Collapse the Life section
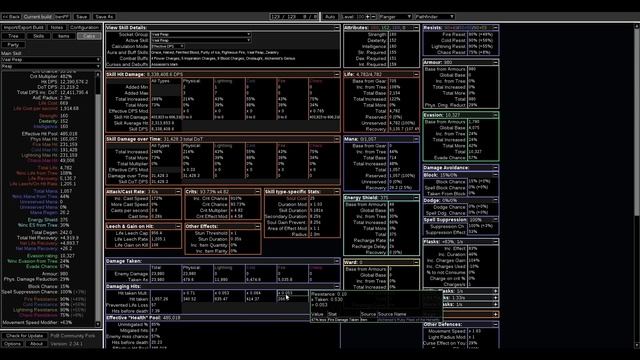Image resolution: width=640 pixels, height=360 pixels. coord(416,75)
